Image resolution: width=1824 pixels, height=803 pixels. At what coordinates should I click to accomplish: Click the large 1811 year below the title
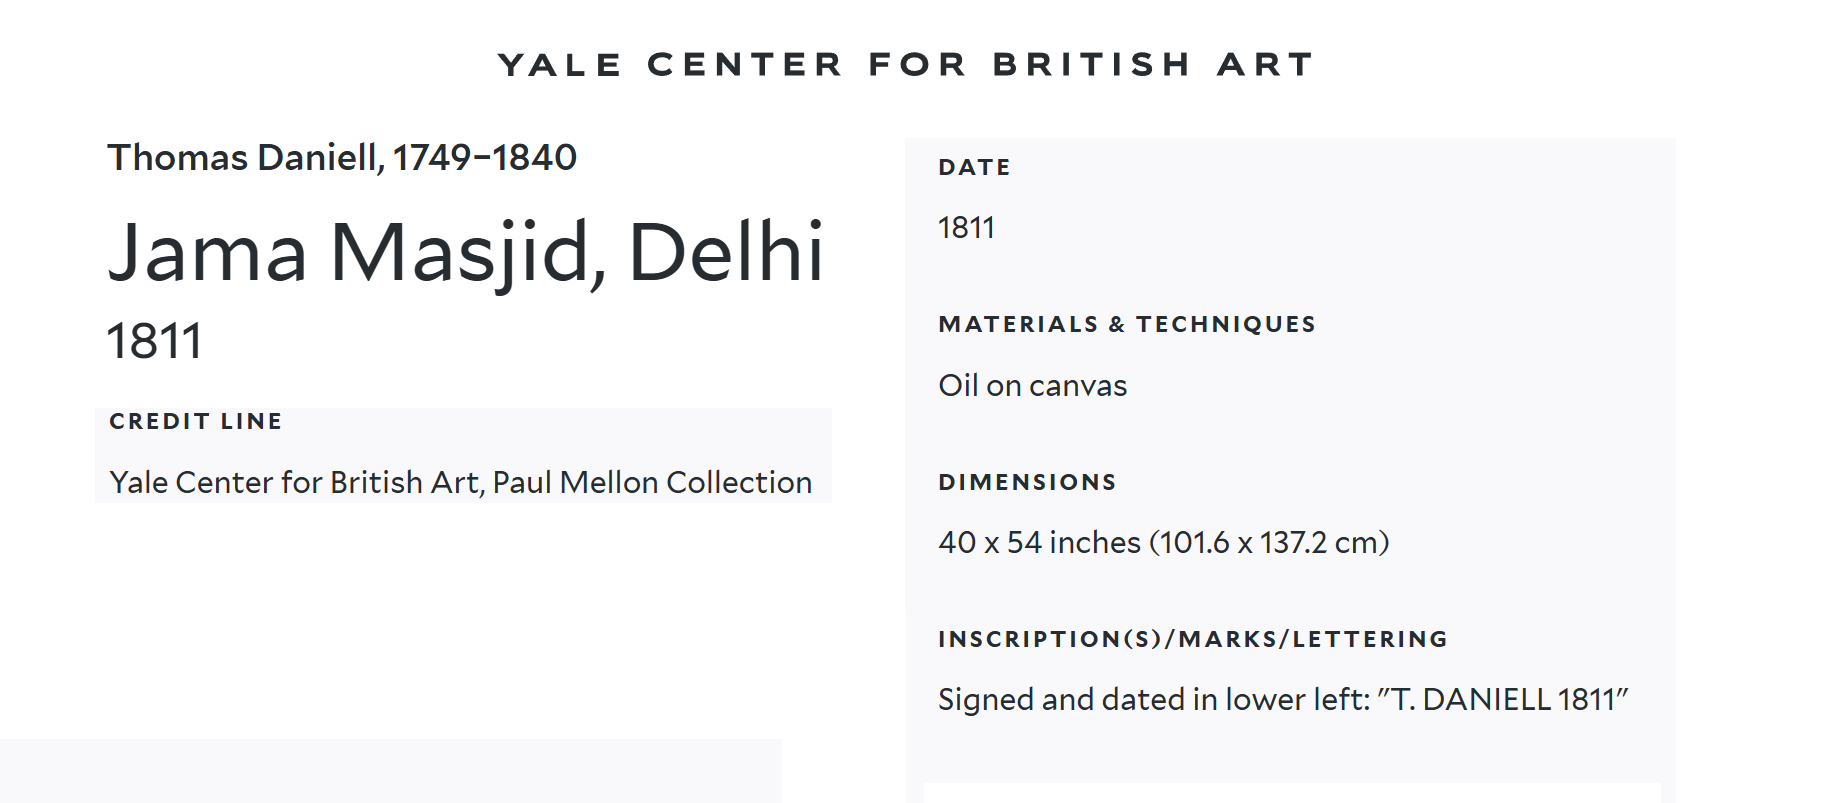(x=155, y=341)
